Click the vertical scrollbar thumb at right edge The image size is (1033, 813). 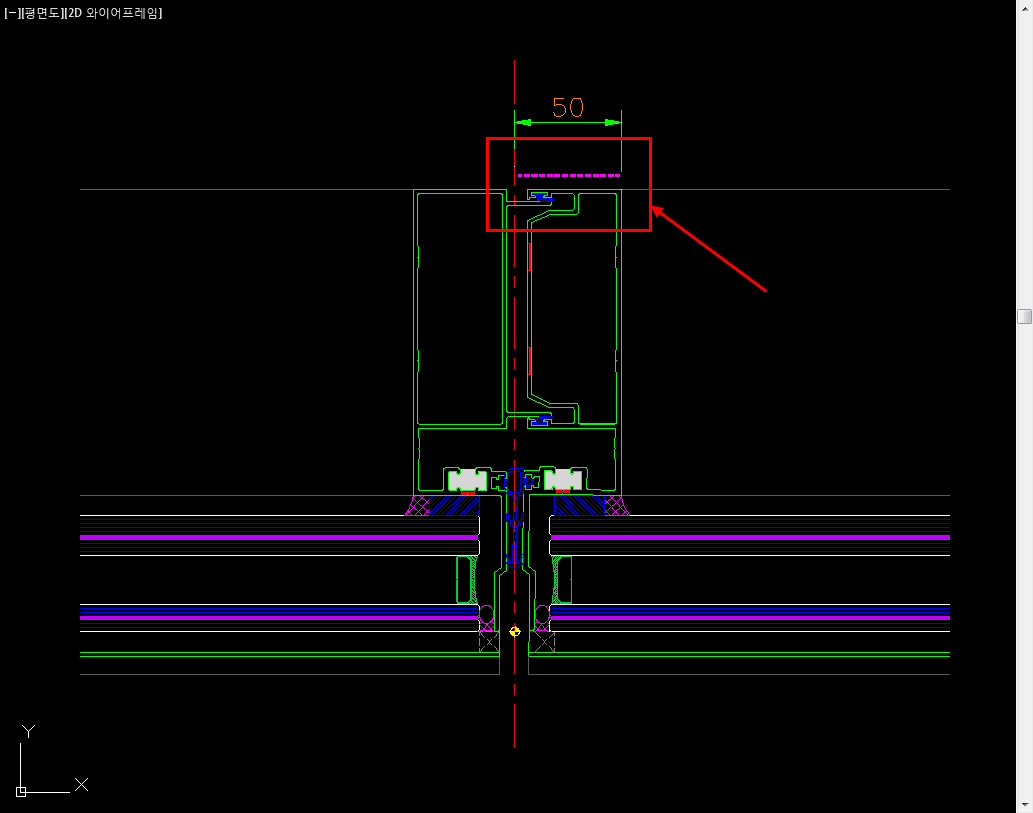point(1024,317)
